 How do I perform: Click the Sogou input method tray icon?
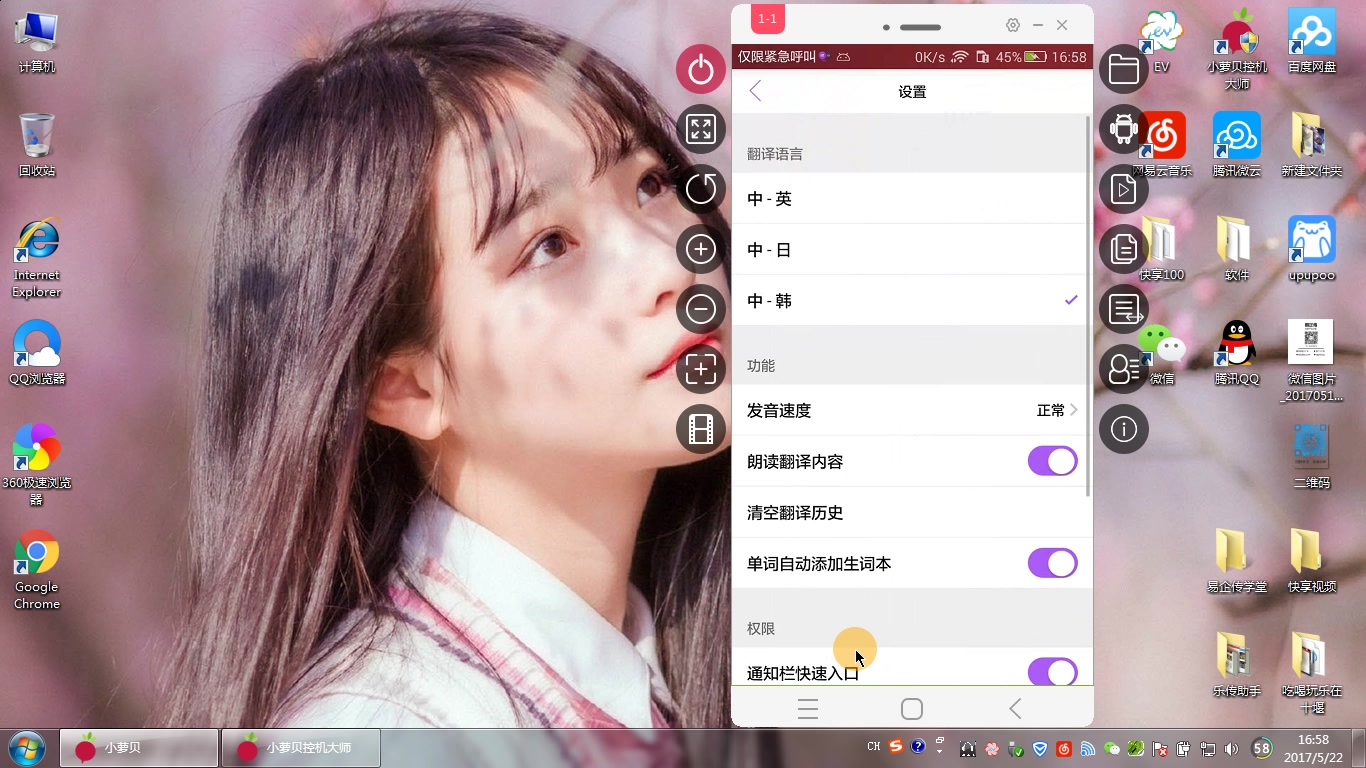(x=896, y=746)
